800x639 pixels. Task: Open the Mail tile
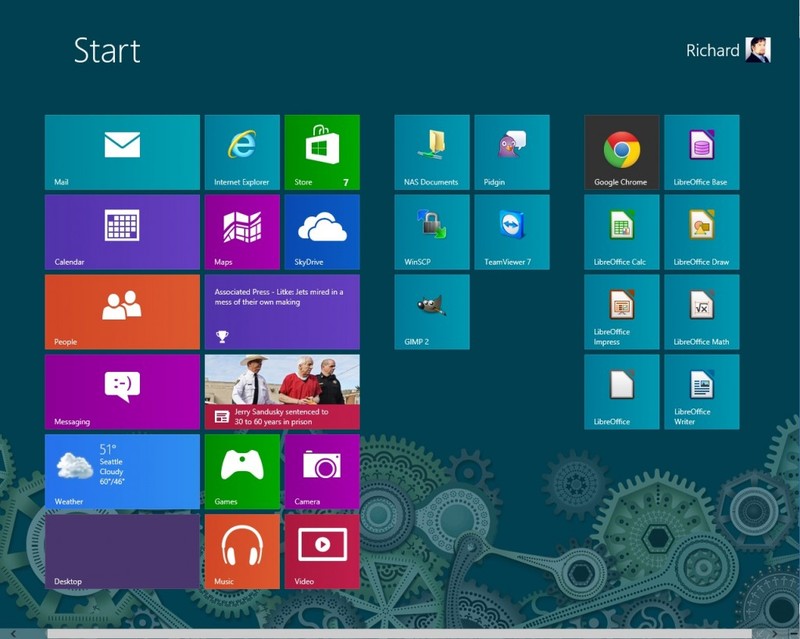(122, 151)
